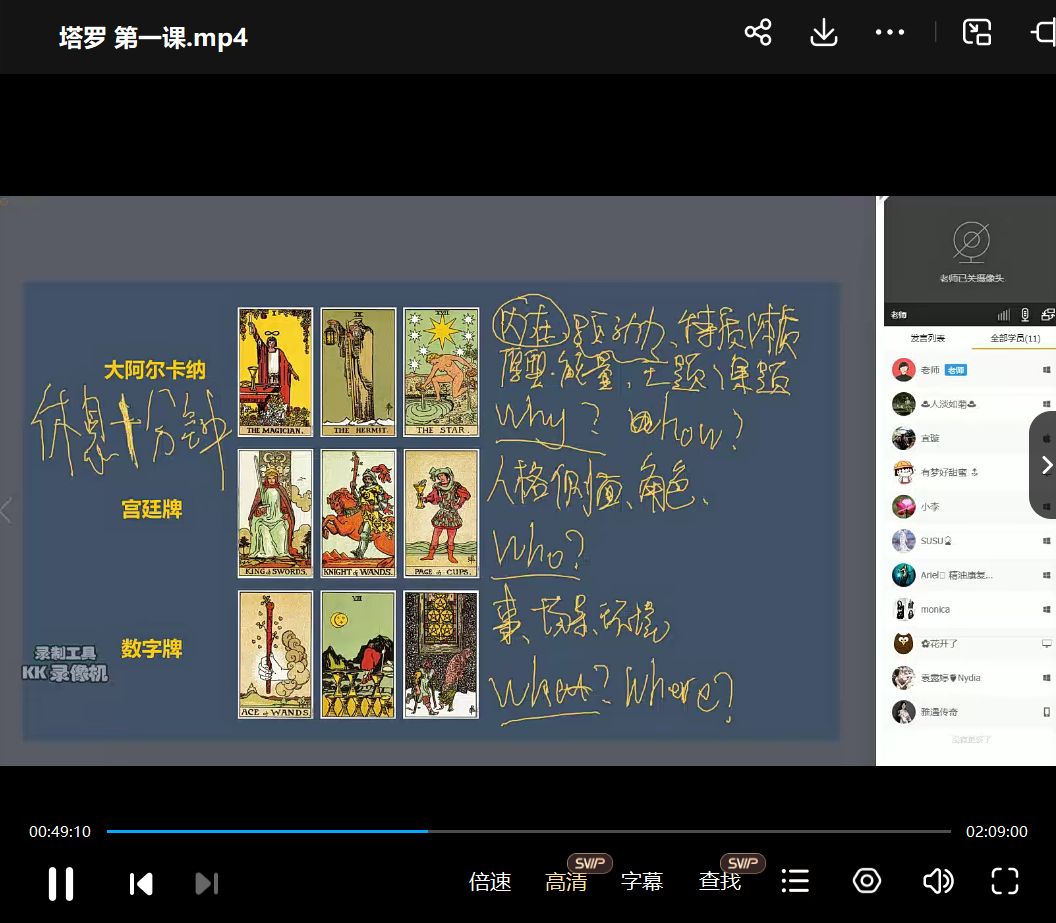1056x923 pixels.
Task: Seek along the video progress bar
Action: [529, 831]
